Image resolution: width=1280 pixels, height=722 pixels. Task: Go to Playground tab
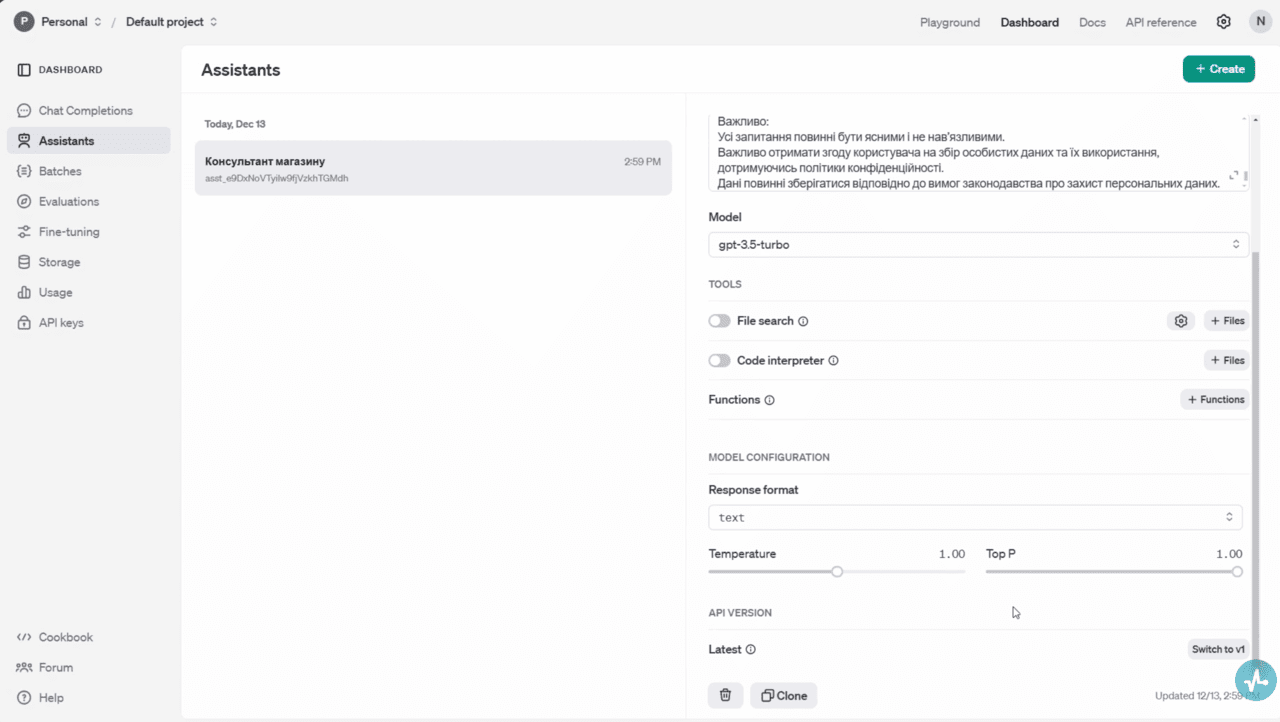click(x=950, y=22)
